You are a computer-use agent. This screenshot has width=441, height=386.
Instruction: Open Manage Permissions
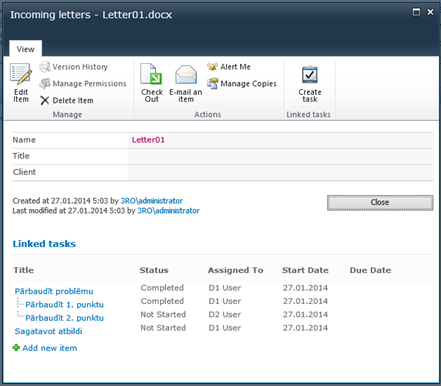[x=83, y=83]
